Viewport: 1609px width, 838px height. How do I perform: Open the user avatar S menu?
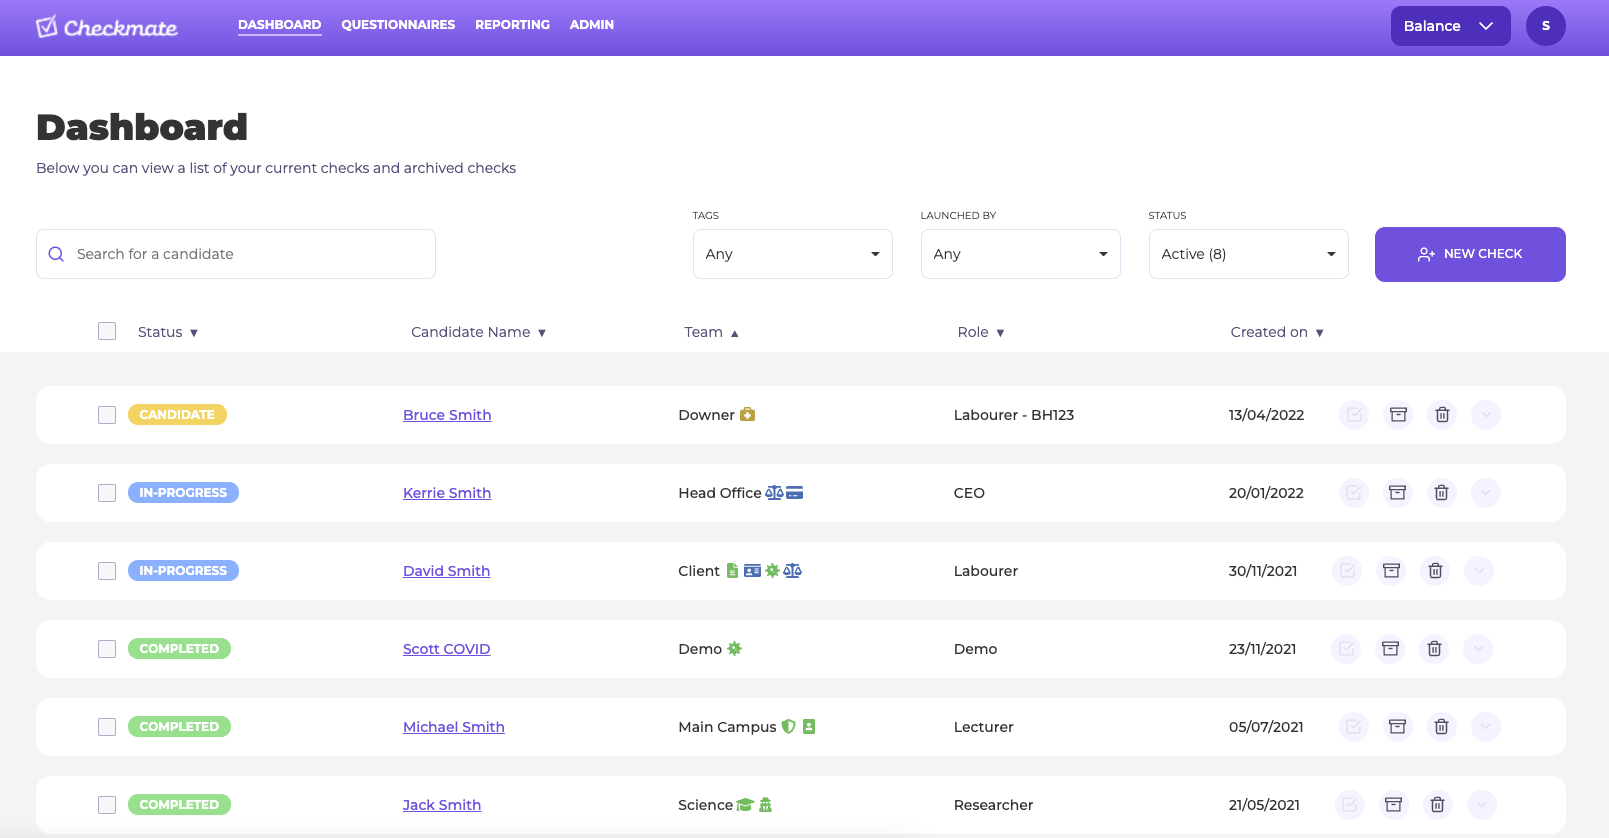(1545, 26)
